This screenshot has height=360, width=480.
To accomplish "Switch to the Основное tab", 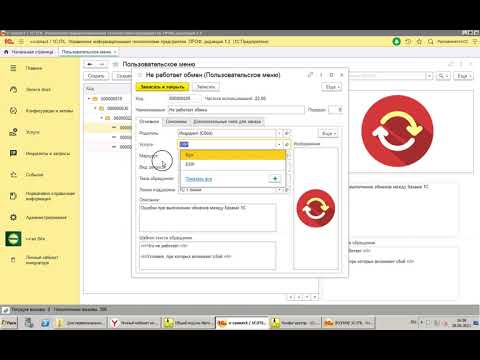I will click(149, 122).
